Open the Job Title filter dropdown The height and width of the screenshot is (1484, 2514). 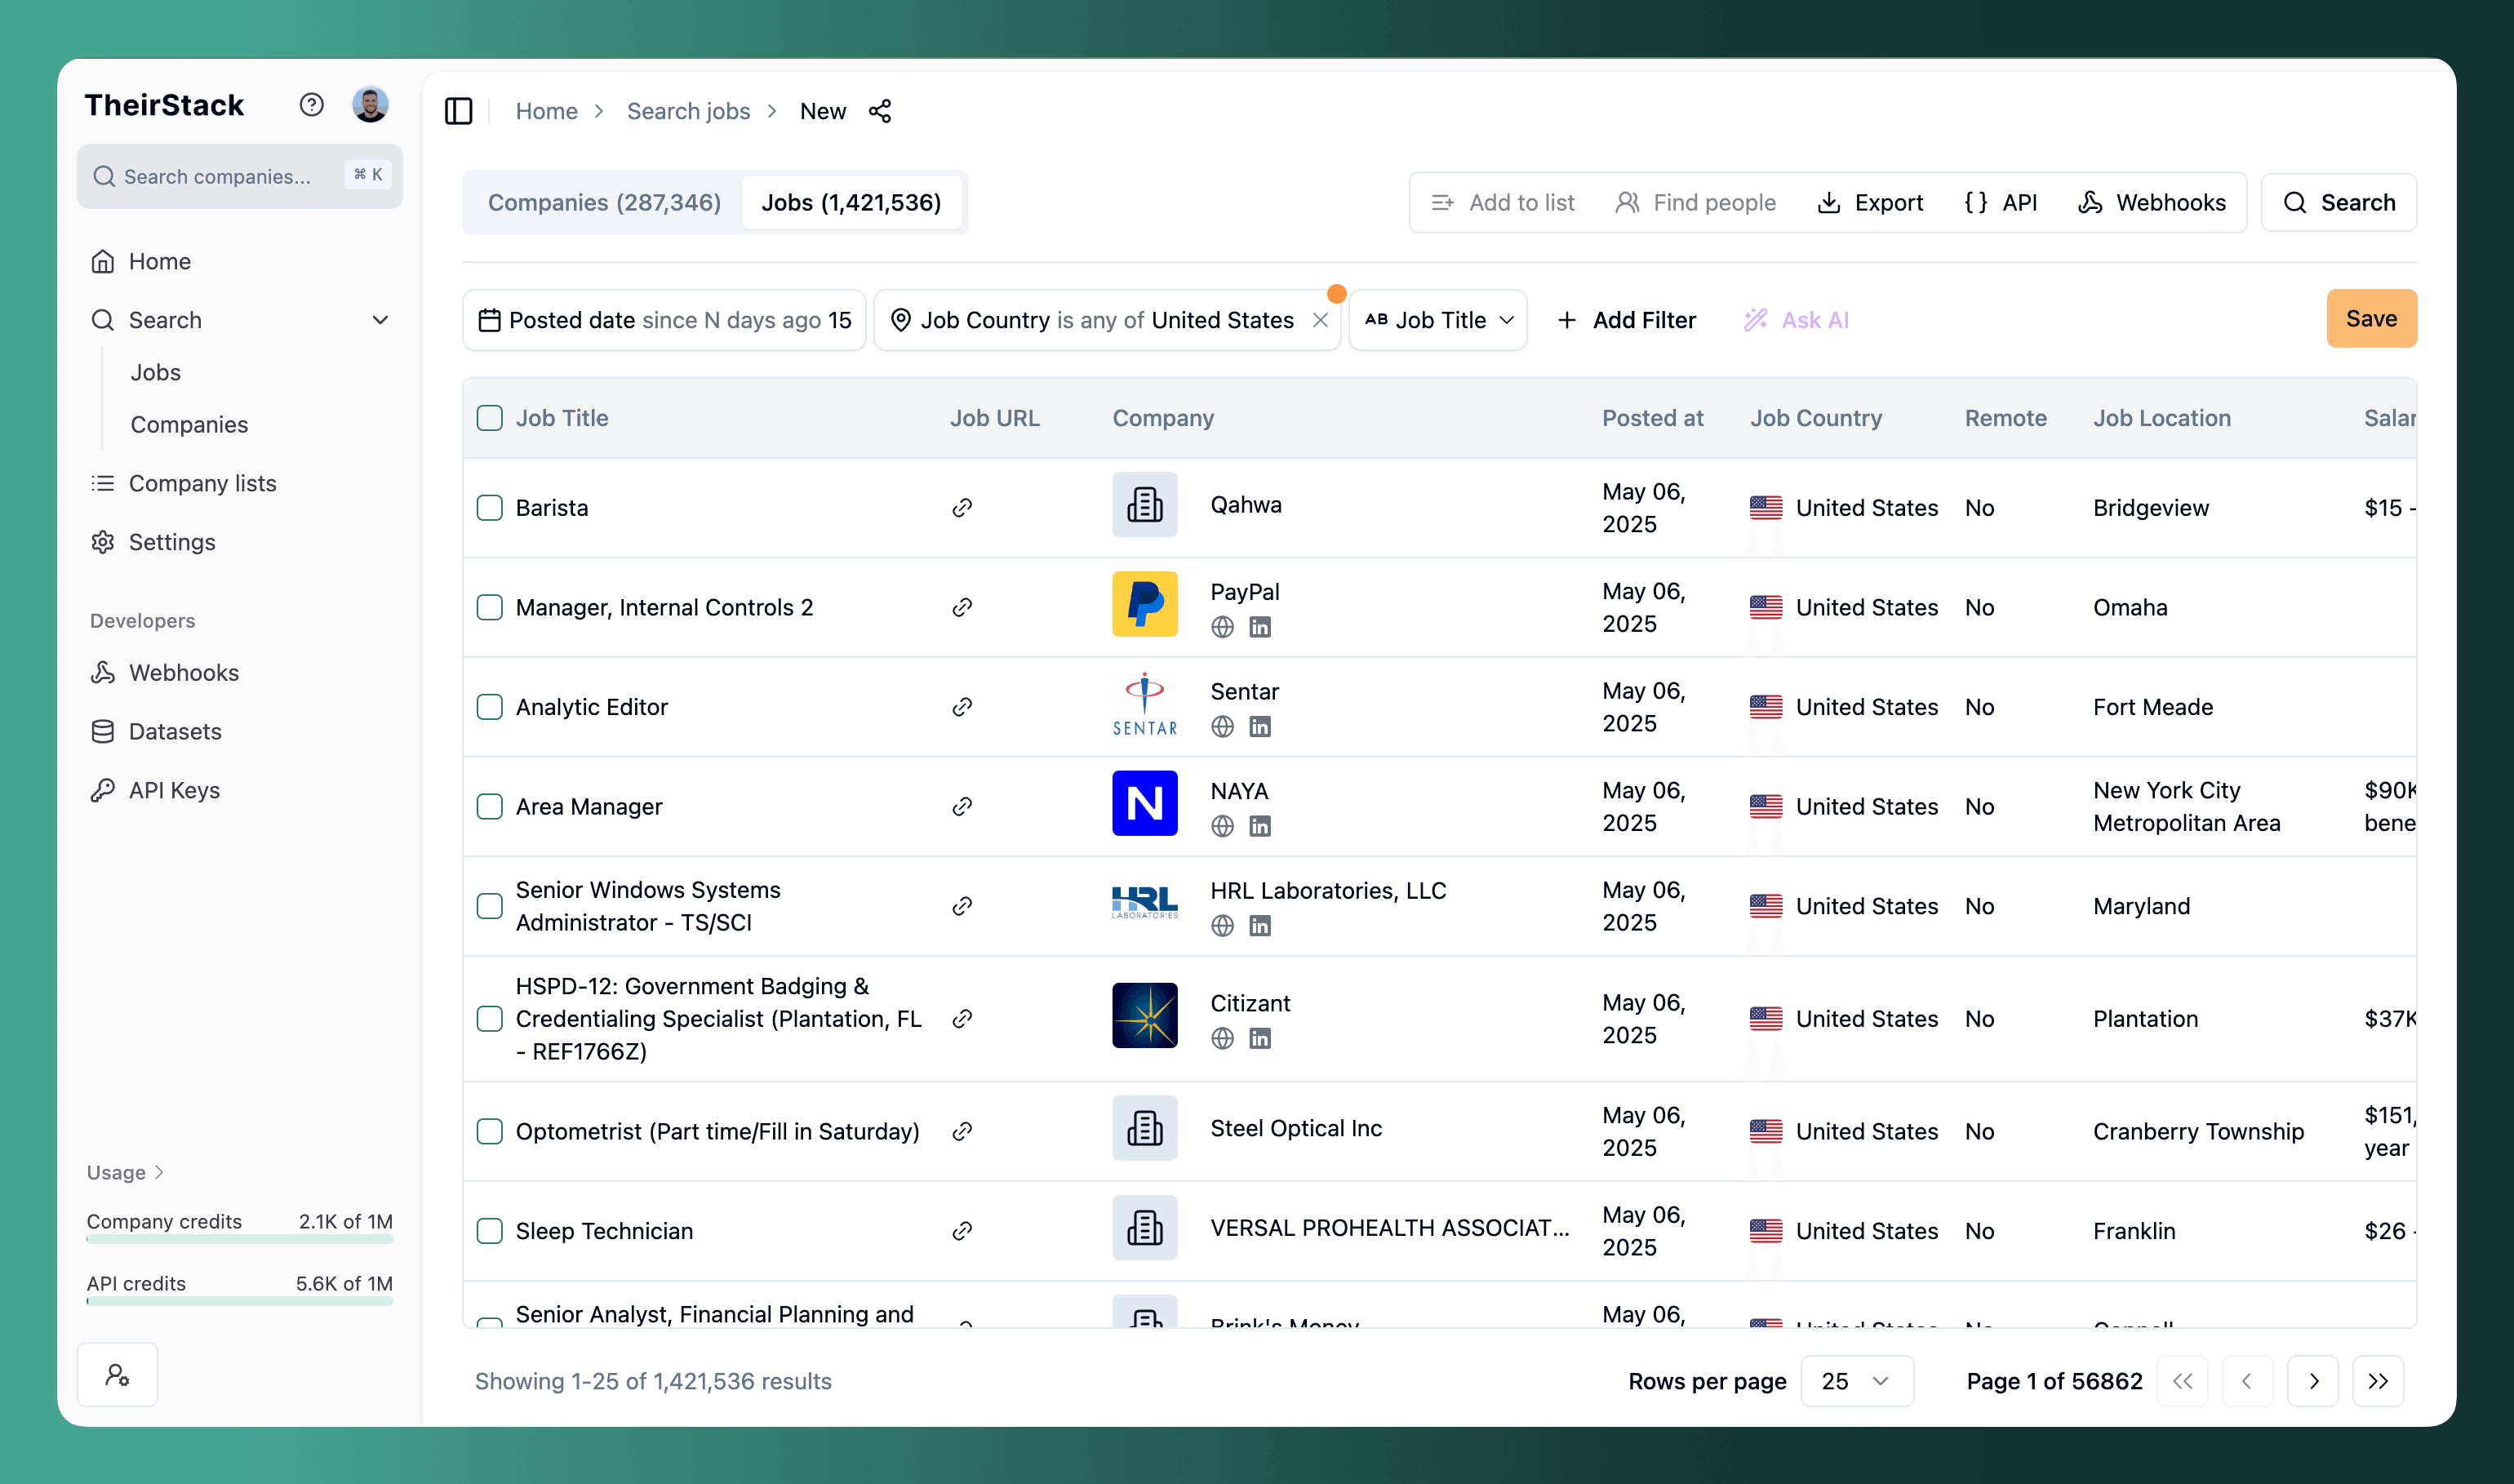[1438, 320]
